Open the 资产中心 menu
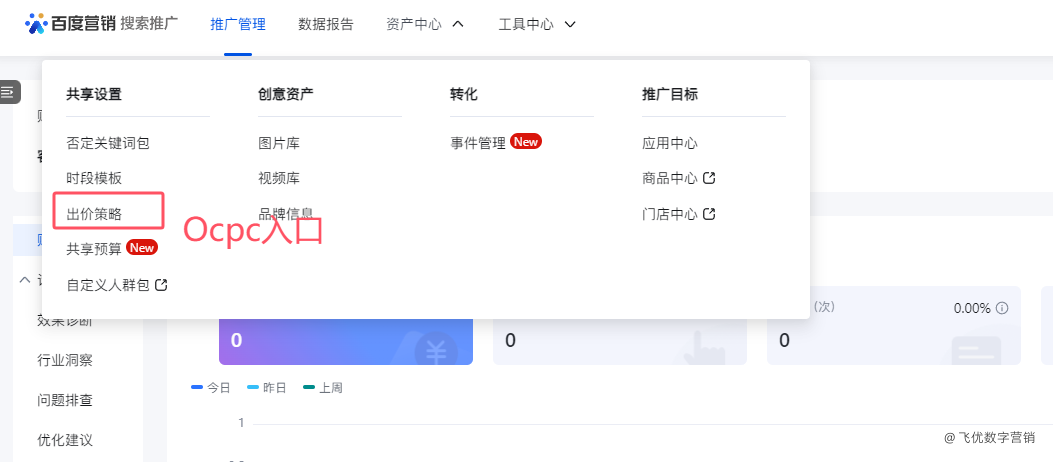Viewport: 1053px width, 462px height. [414, 24]
